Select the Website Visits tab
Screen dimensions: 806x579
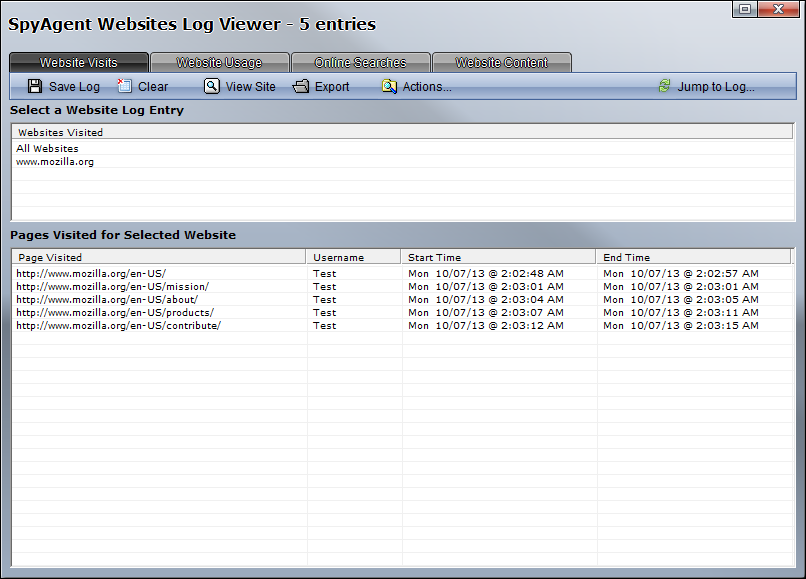click(x=79, y=63)
